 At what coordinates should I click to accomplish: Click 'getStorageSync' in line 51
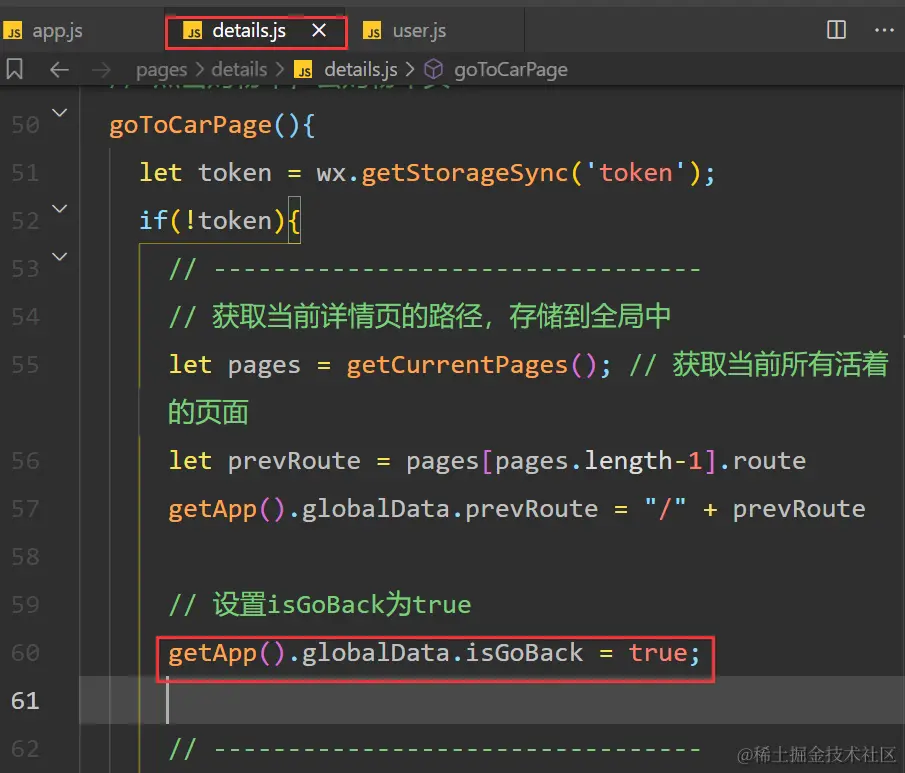[x=465, y=173]
